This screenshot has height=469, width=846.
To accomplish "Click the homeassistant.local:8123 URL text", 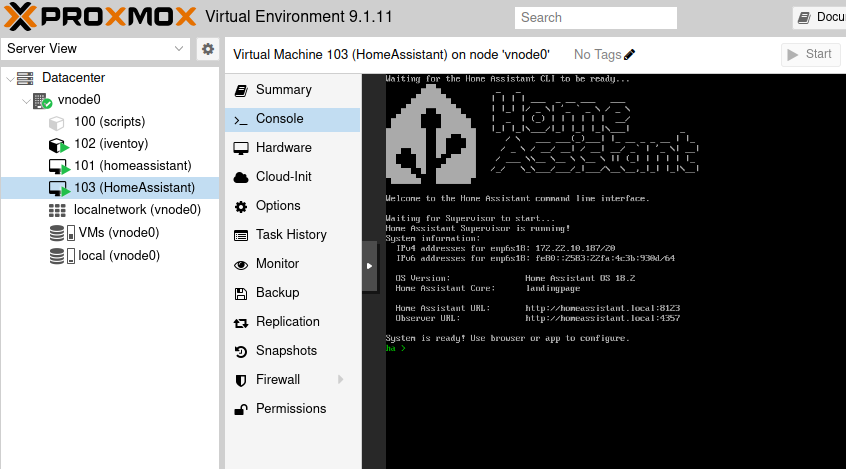I will 603,308.
